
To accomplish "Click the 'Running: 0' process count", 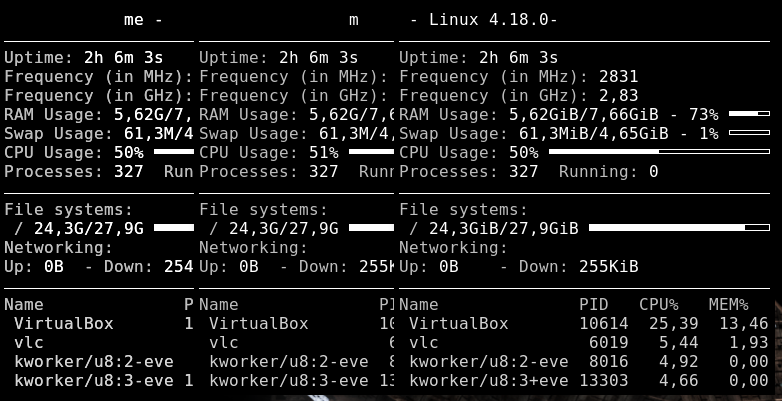I will [608, 172].
